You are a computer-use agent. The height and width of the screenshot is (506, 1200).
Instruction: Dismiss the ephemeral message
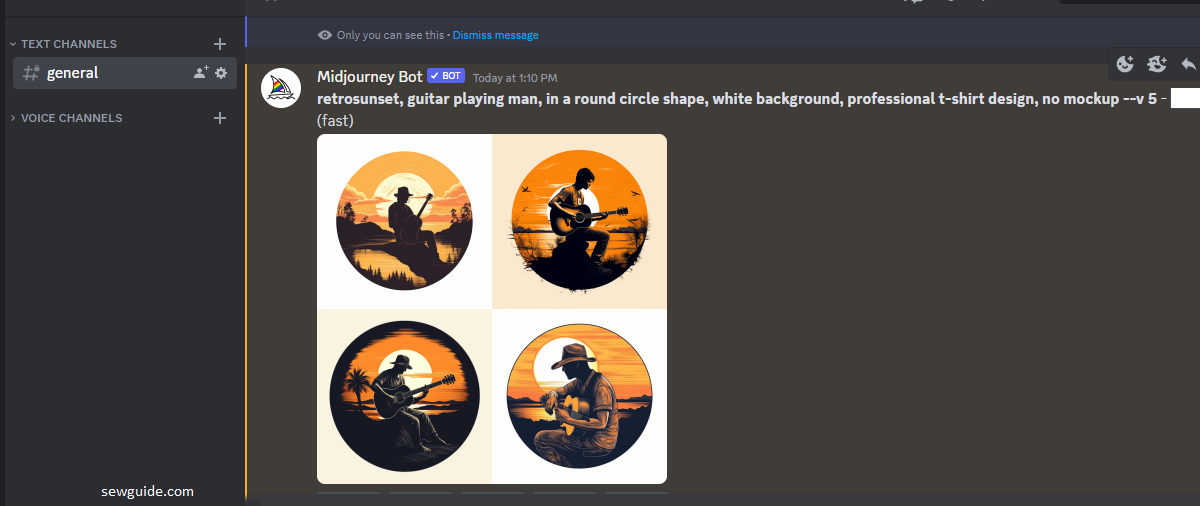pyautogui.click(x=495, y=35)
